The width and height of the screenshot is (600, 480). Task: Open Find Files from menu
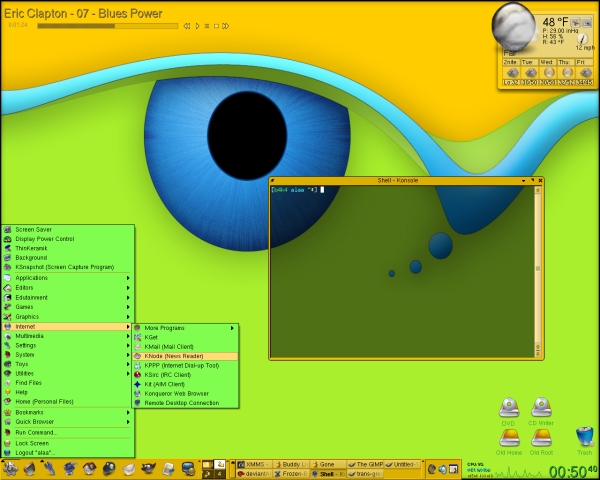coord(67,383)
